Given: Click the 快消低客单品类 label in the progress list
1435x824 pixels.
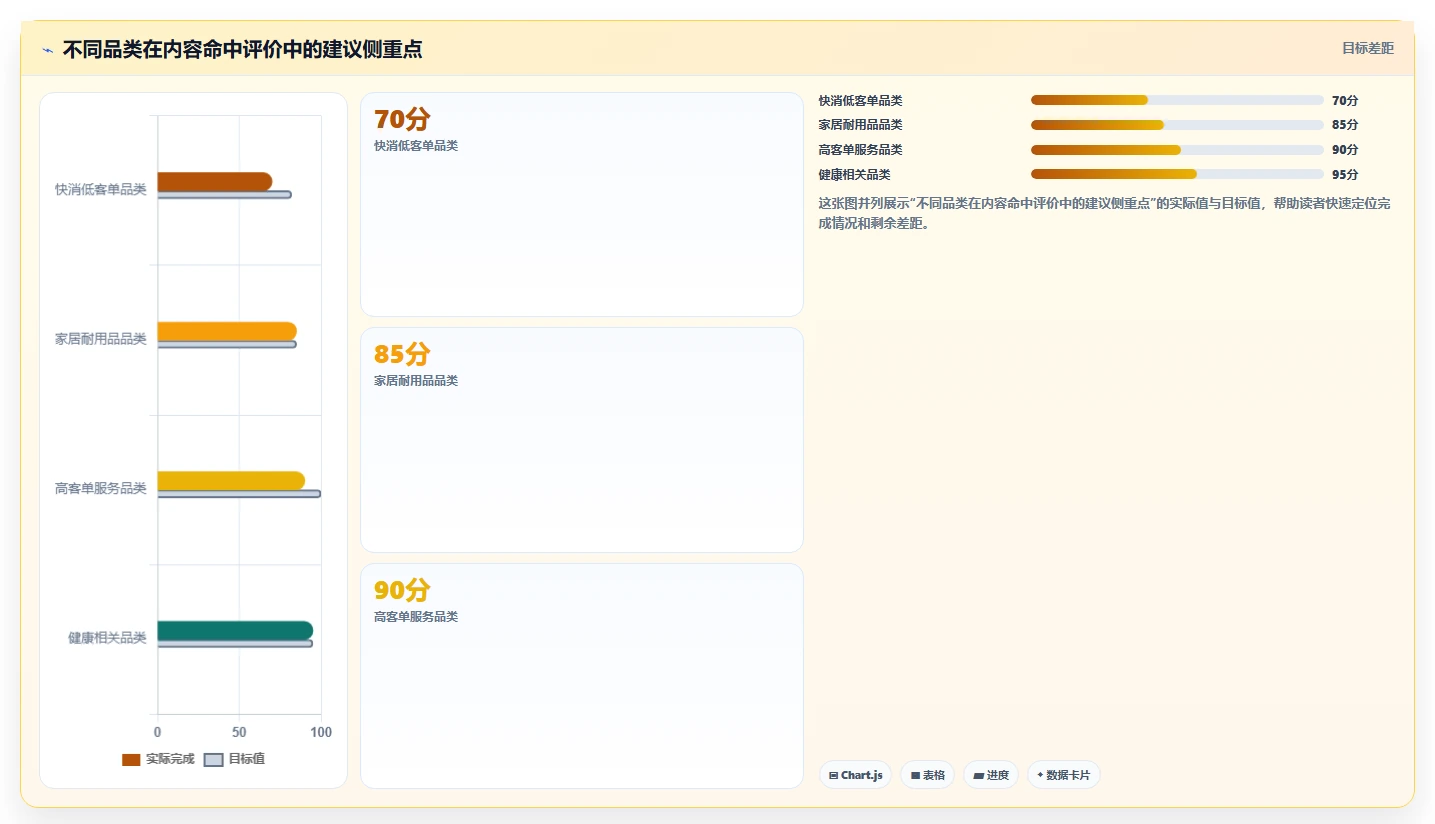Looking at the screenshot, I should click(x=861, y=100).
